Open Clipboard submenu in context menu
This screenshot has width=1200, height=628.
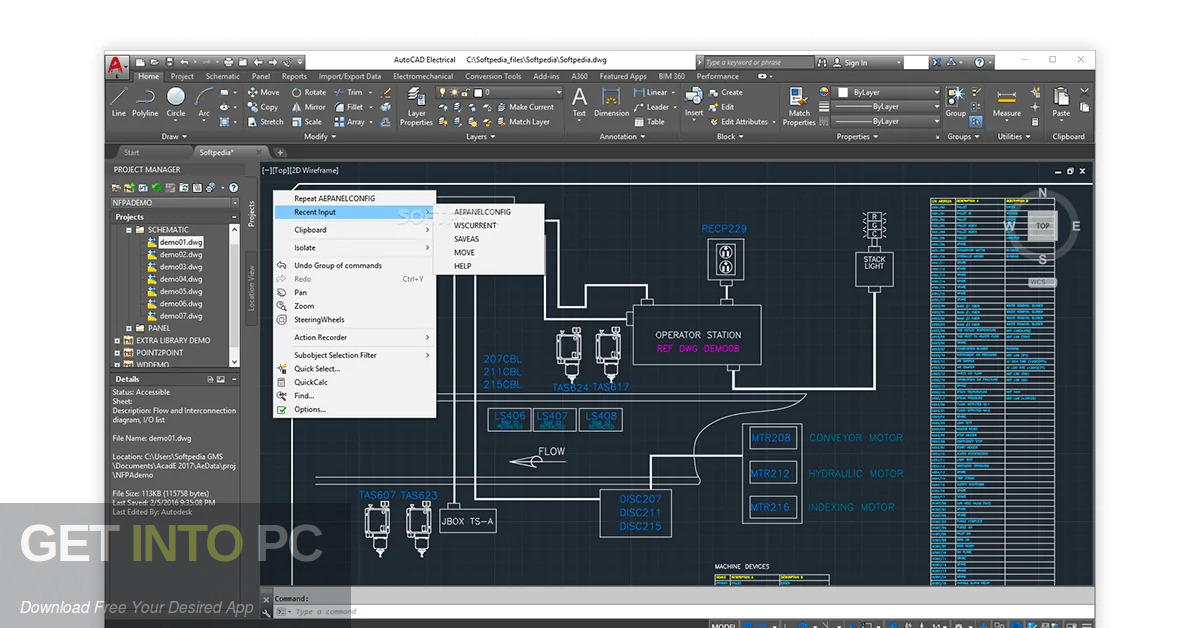[355, 230]
